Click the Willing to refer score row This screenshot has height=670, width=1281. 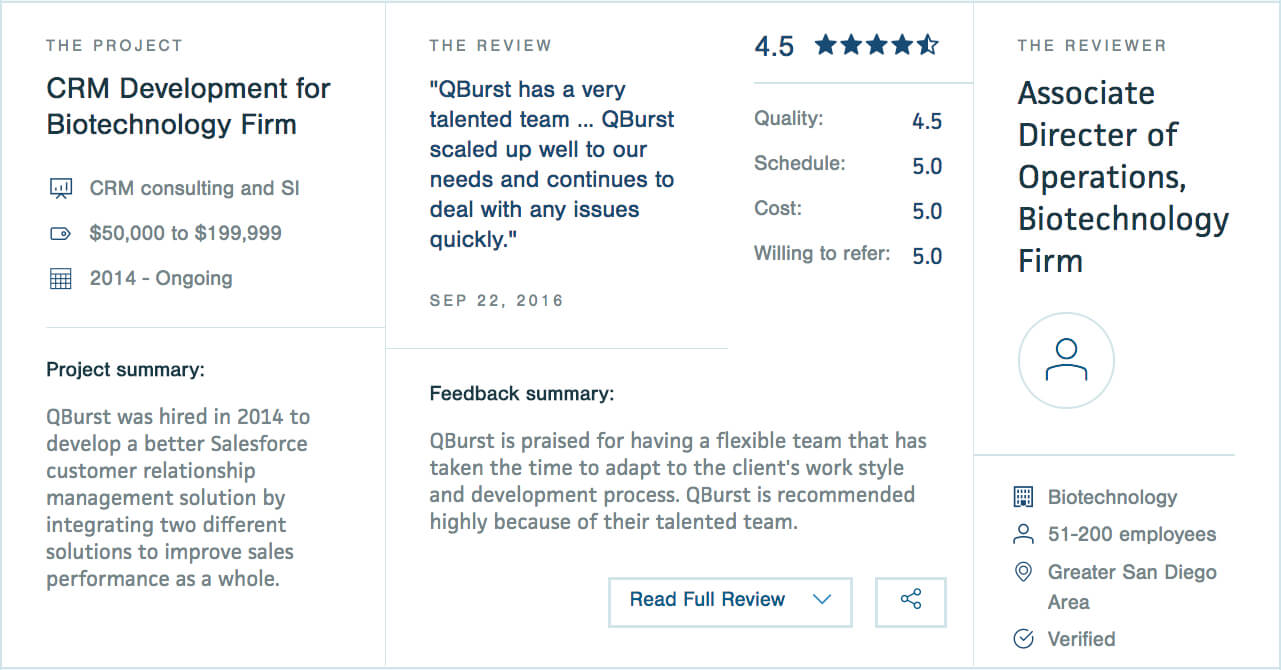848,255
